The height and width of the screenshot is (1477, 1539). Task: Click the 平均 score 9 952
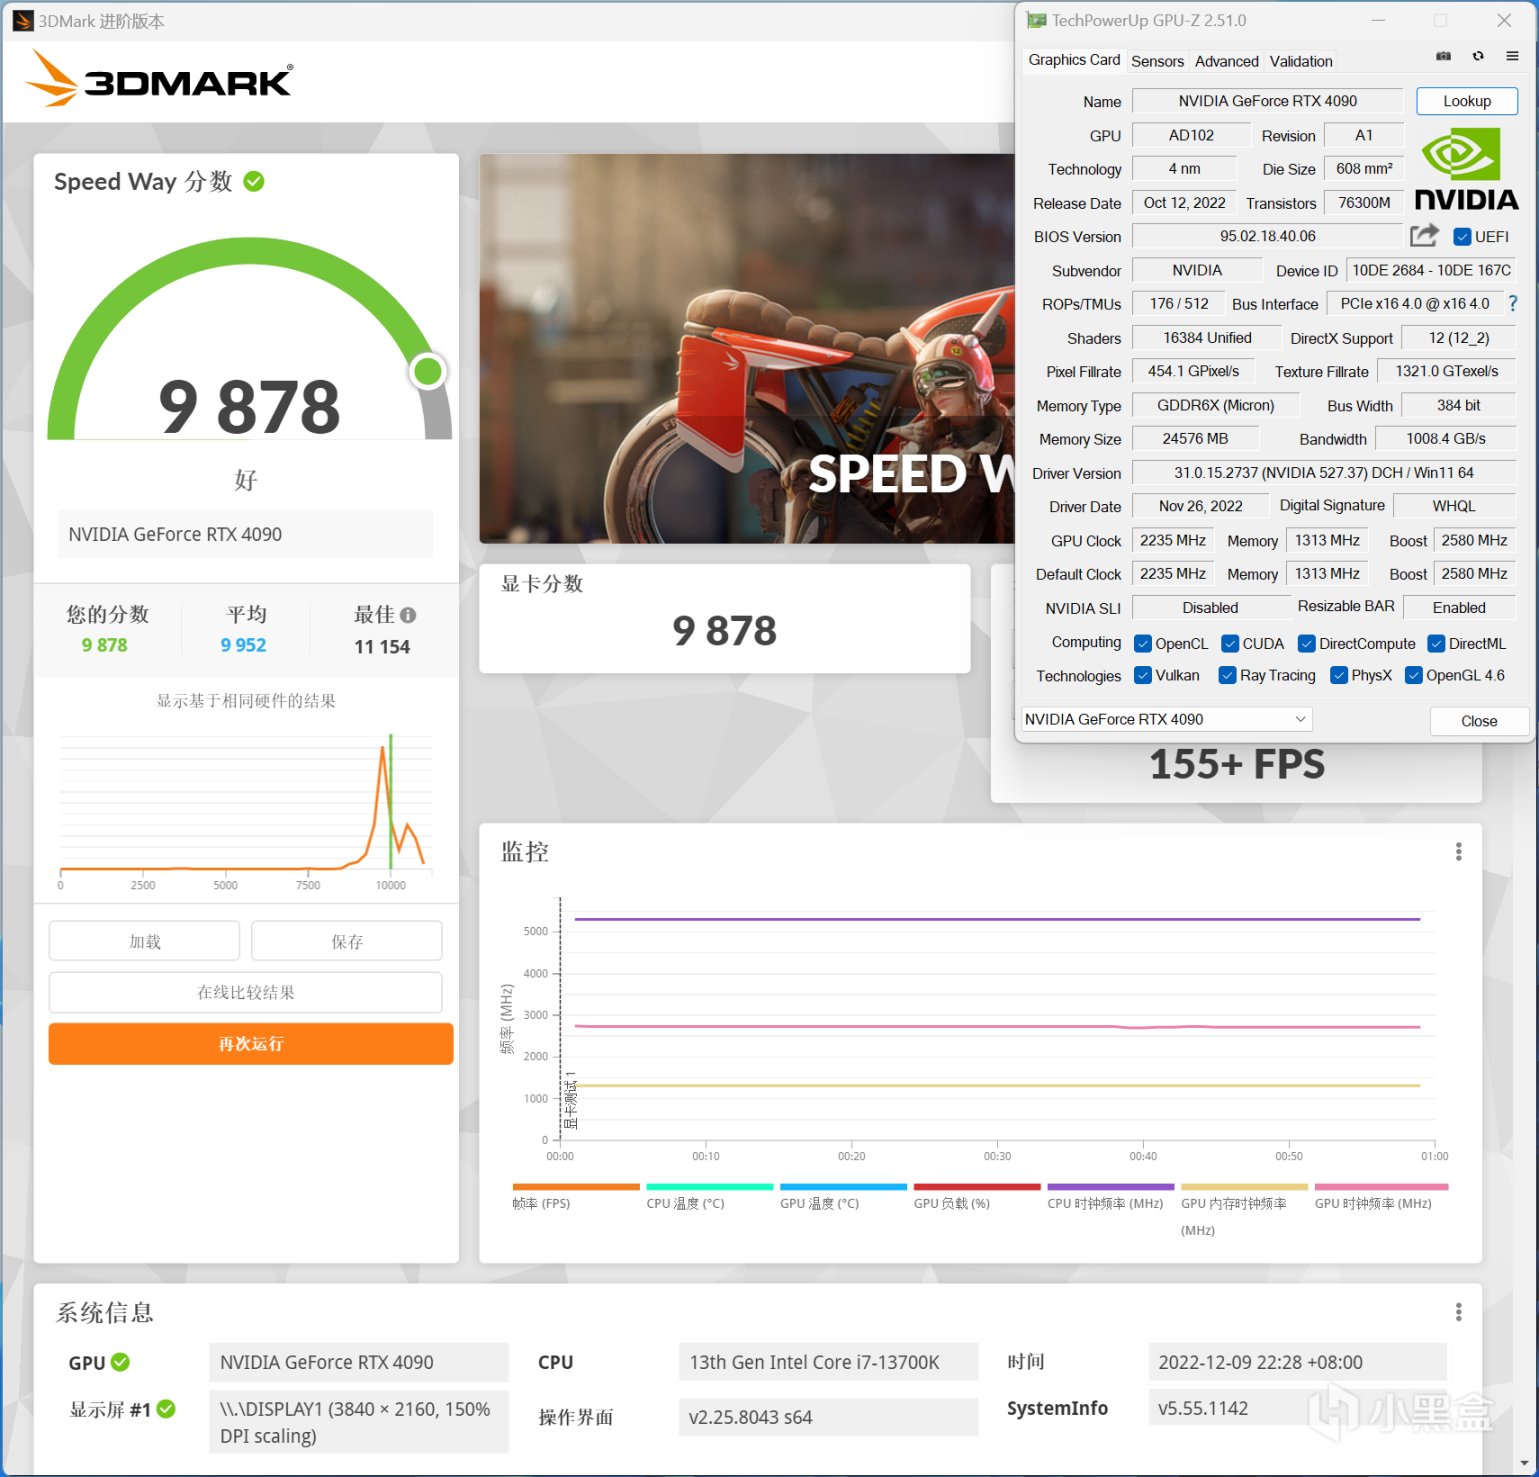(244, 645)
